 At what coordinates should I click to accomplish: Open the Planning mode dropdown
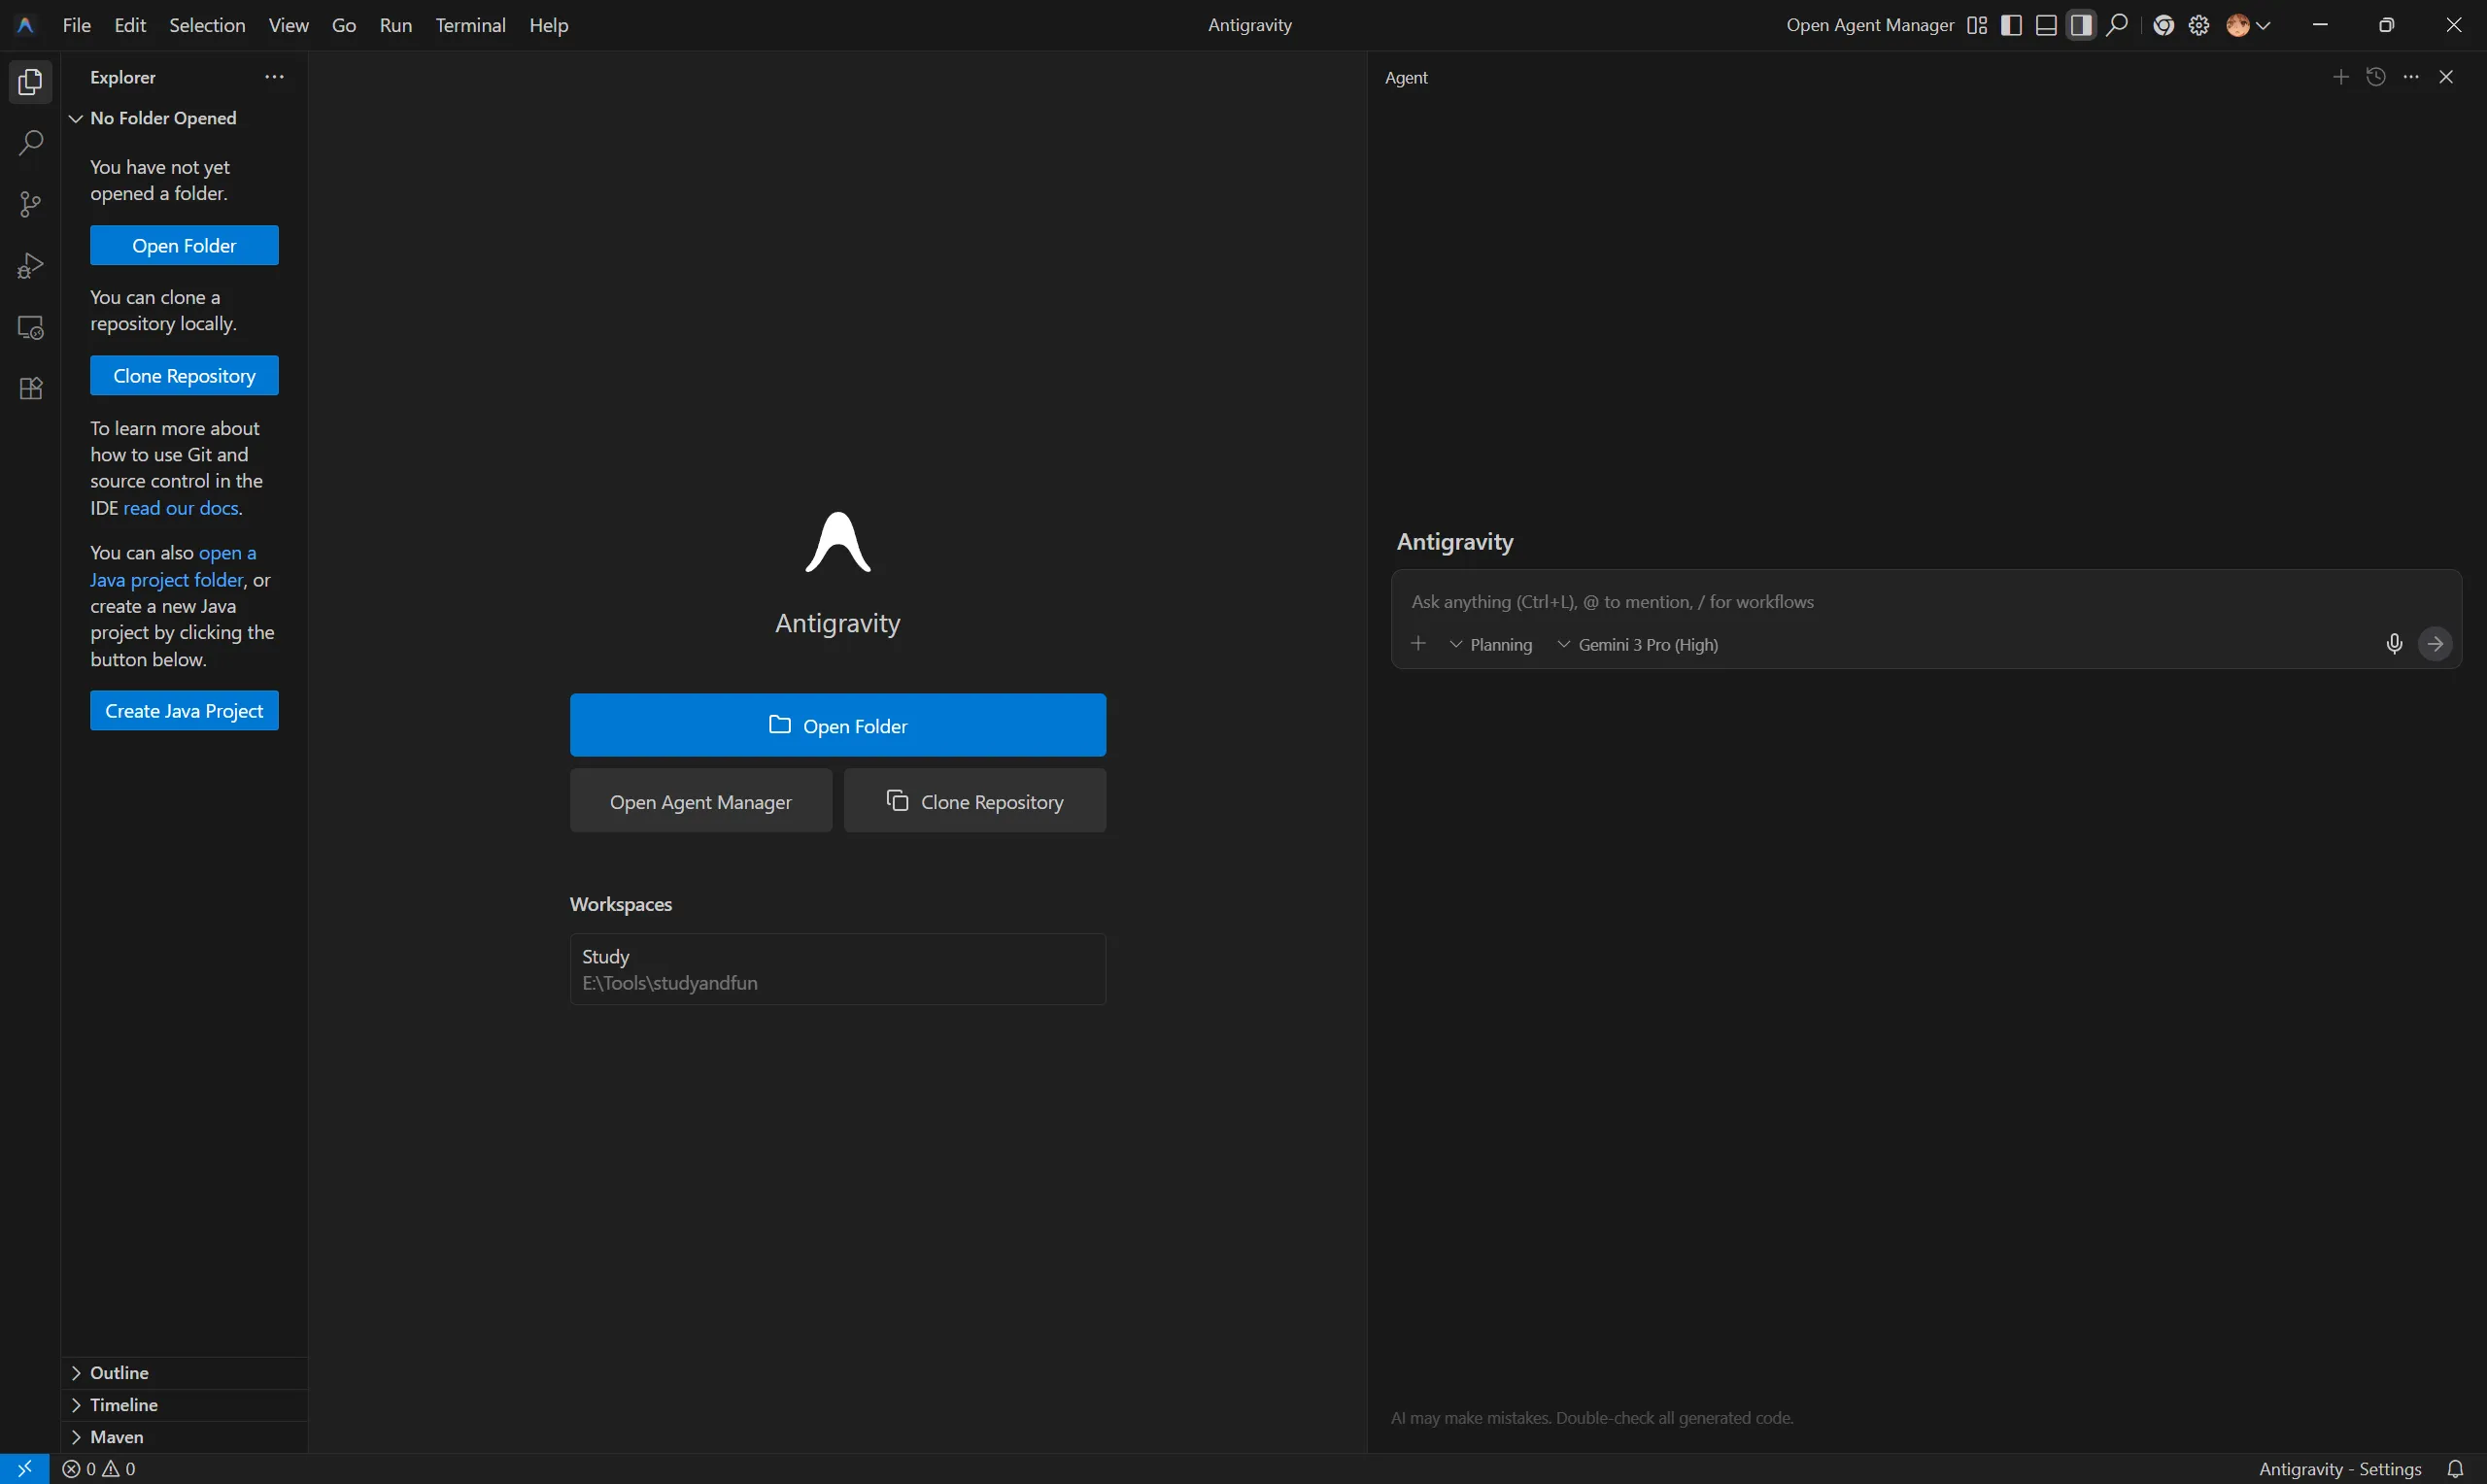(1491, 645)
